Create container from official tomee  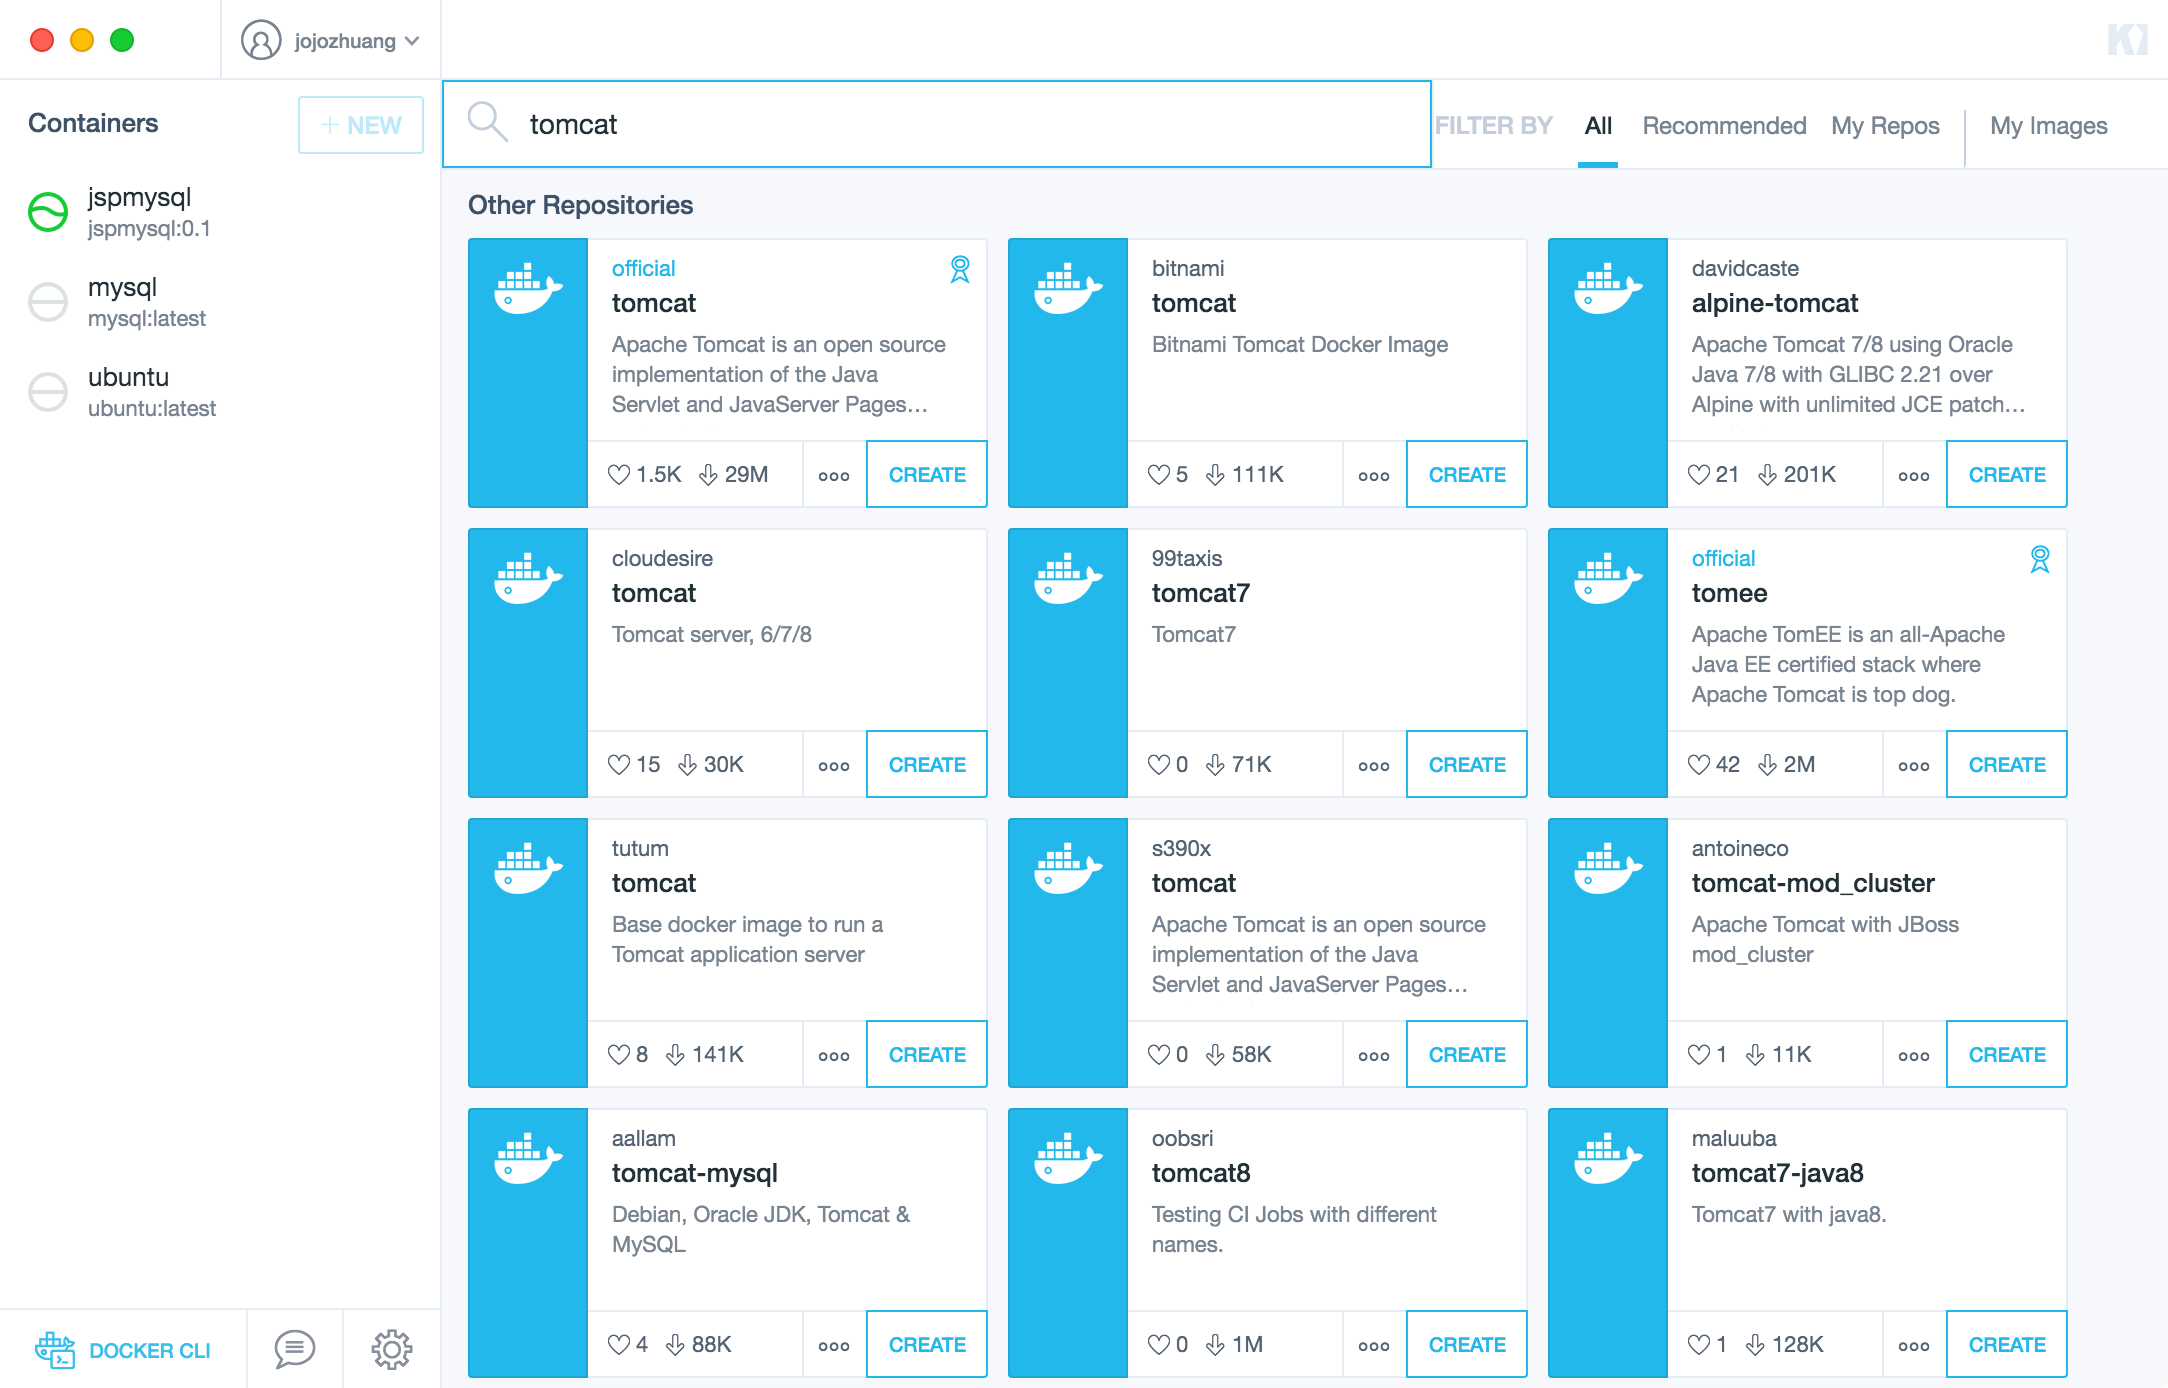(x=2007, y=764)
